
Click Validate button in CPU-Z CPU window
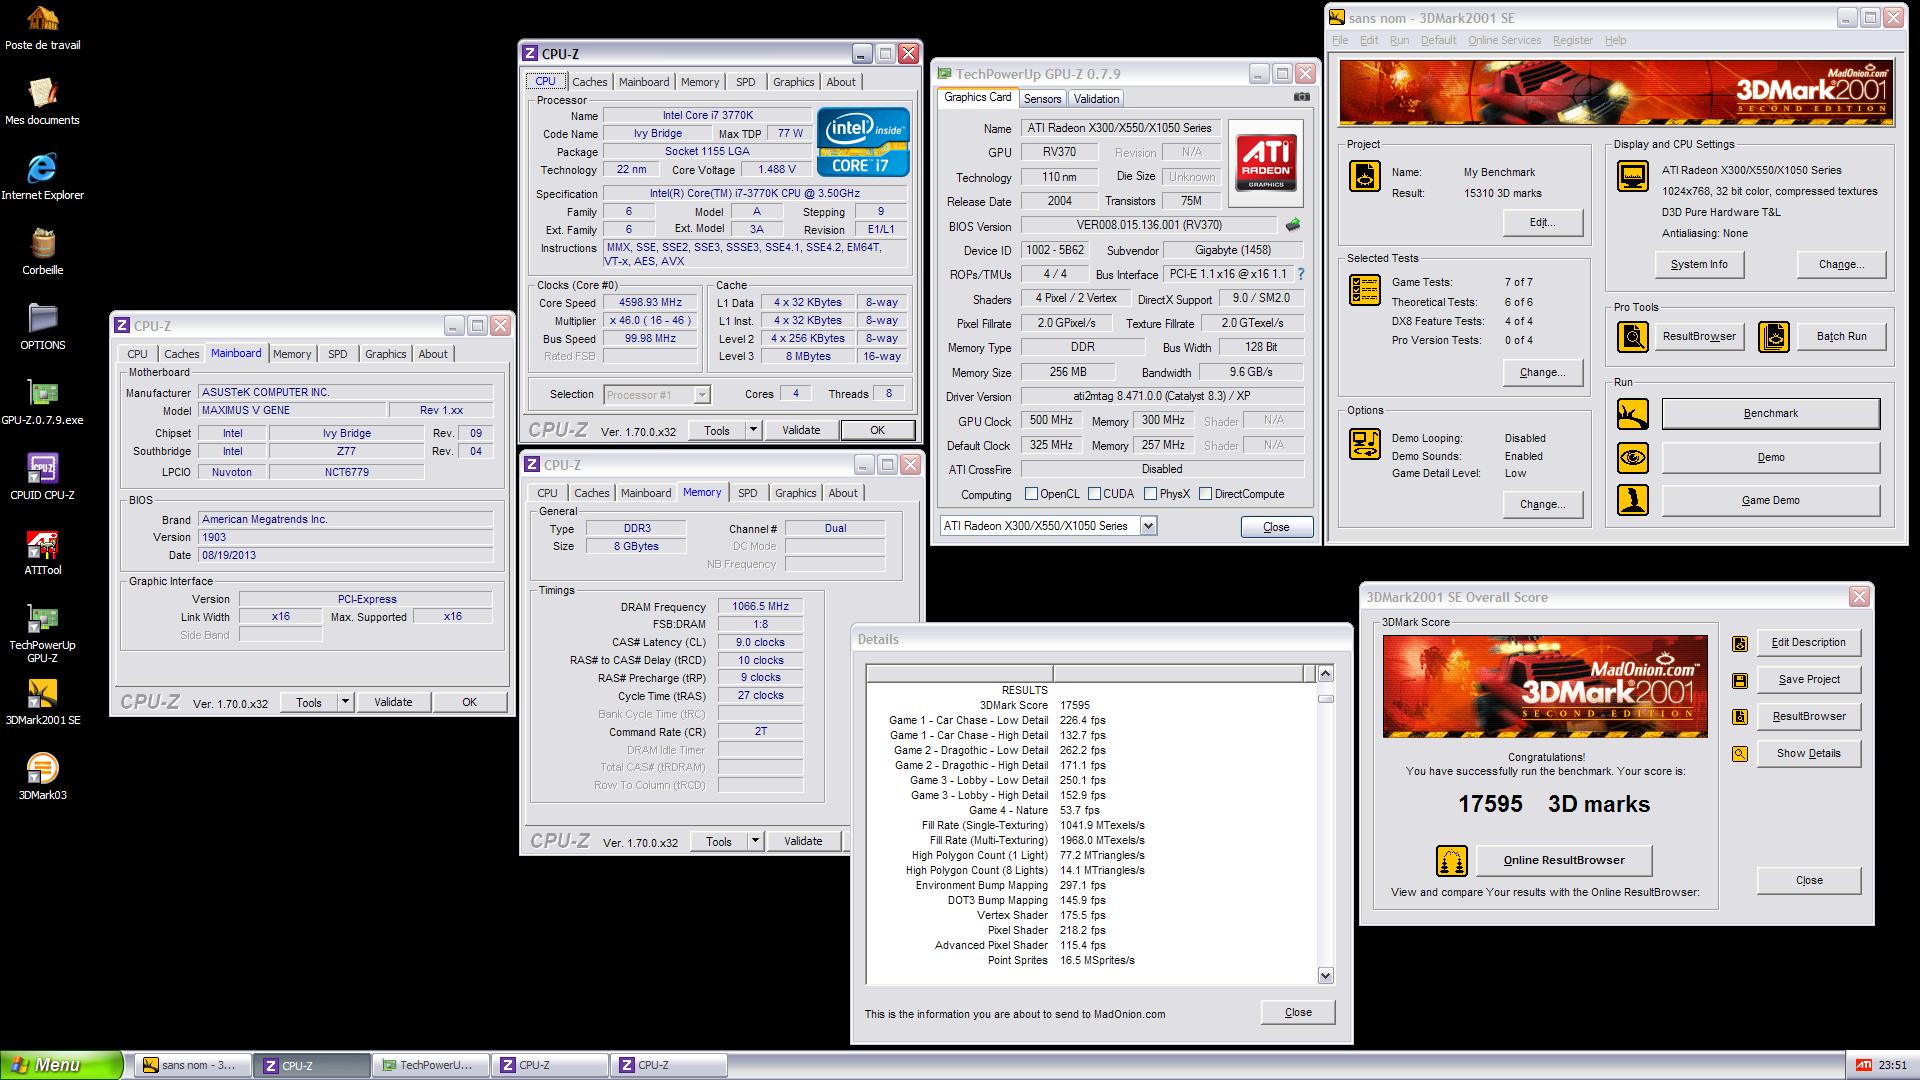[x=801, y=430]
